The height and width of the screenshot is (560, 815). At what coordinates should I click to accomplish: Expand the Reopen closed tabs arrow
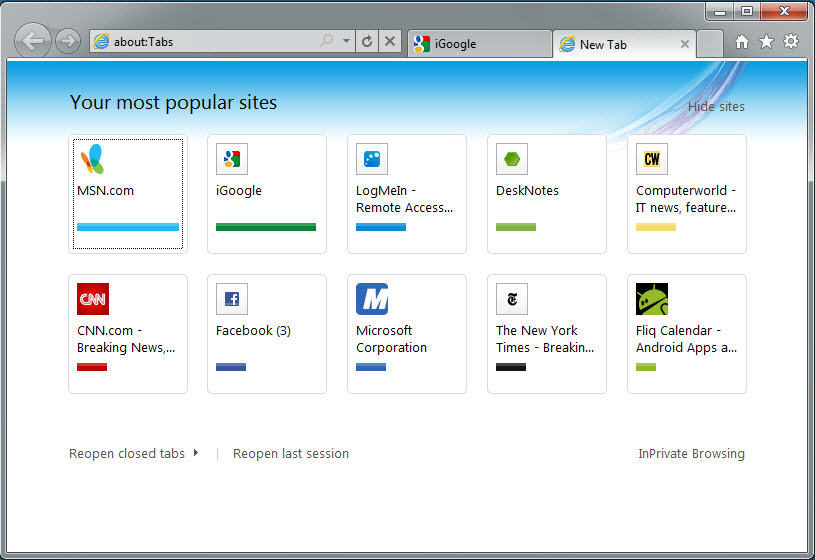196,453
